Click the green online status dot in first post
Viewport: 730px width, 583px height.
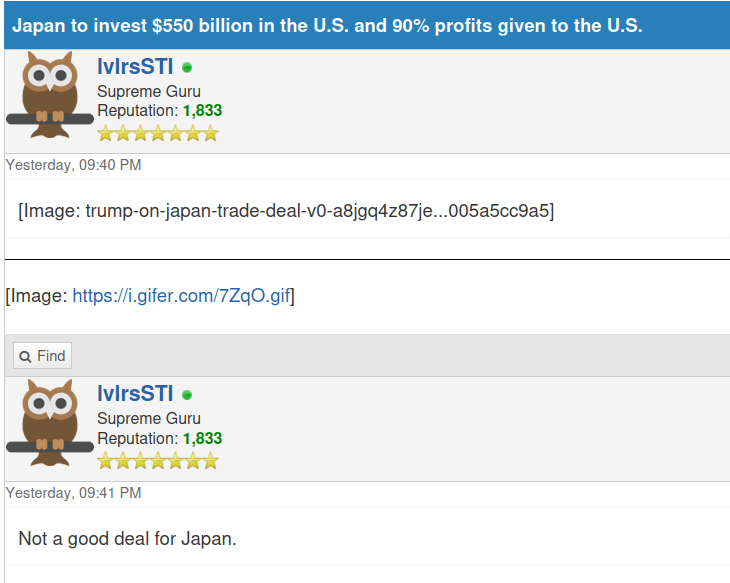(187, 68)
